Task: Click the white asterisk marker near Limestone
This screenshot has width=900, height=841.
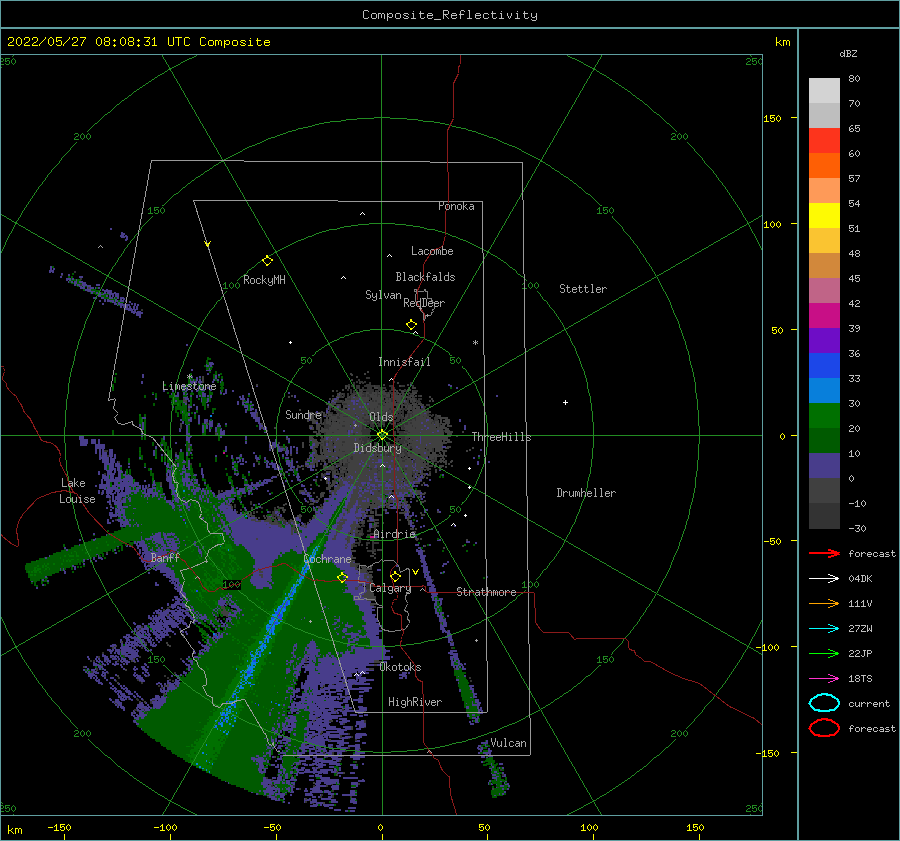Action: (x=189, y=377)
